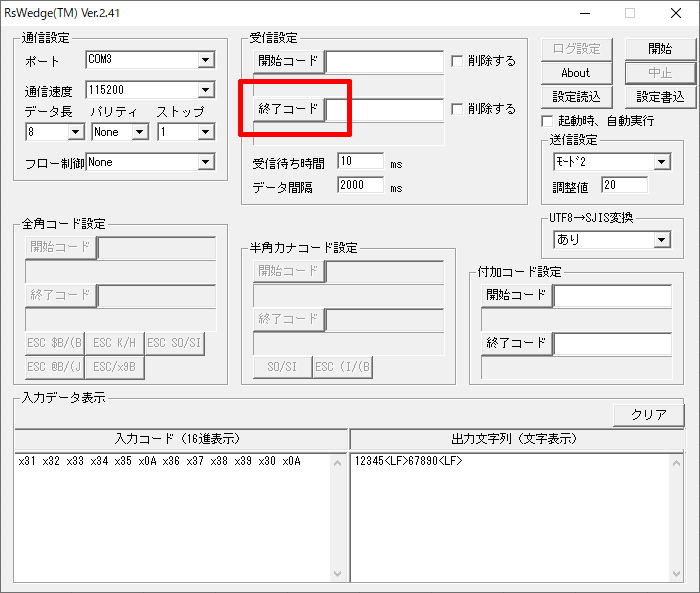Click the 出力文字列（文字表示） column header
This screenshot has height=593, width=700.
point(517,439)
